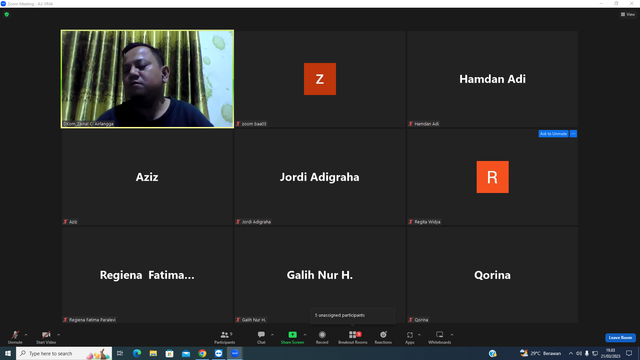
Task: Open TeamViewer icon on taskbar
Action: (219, 353)
